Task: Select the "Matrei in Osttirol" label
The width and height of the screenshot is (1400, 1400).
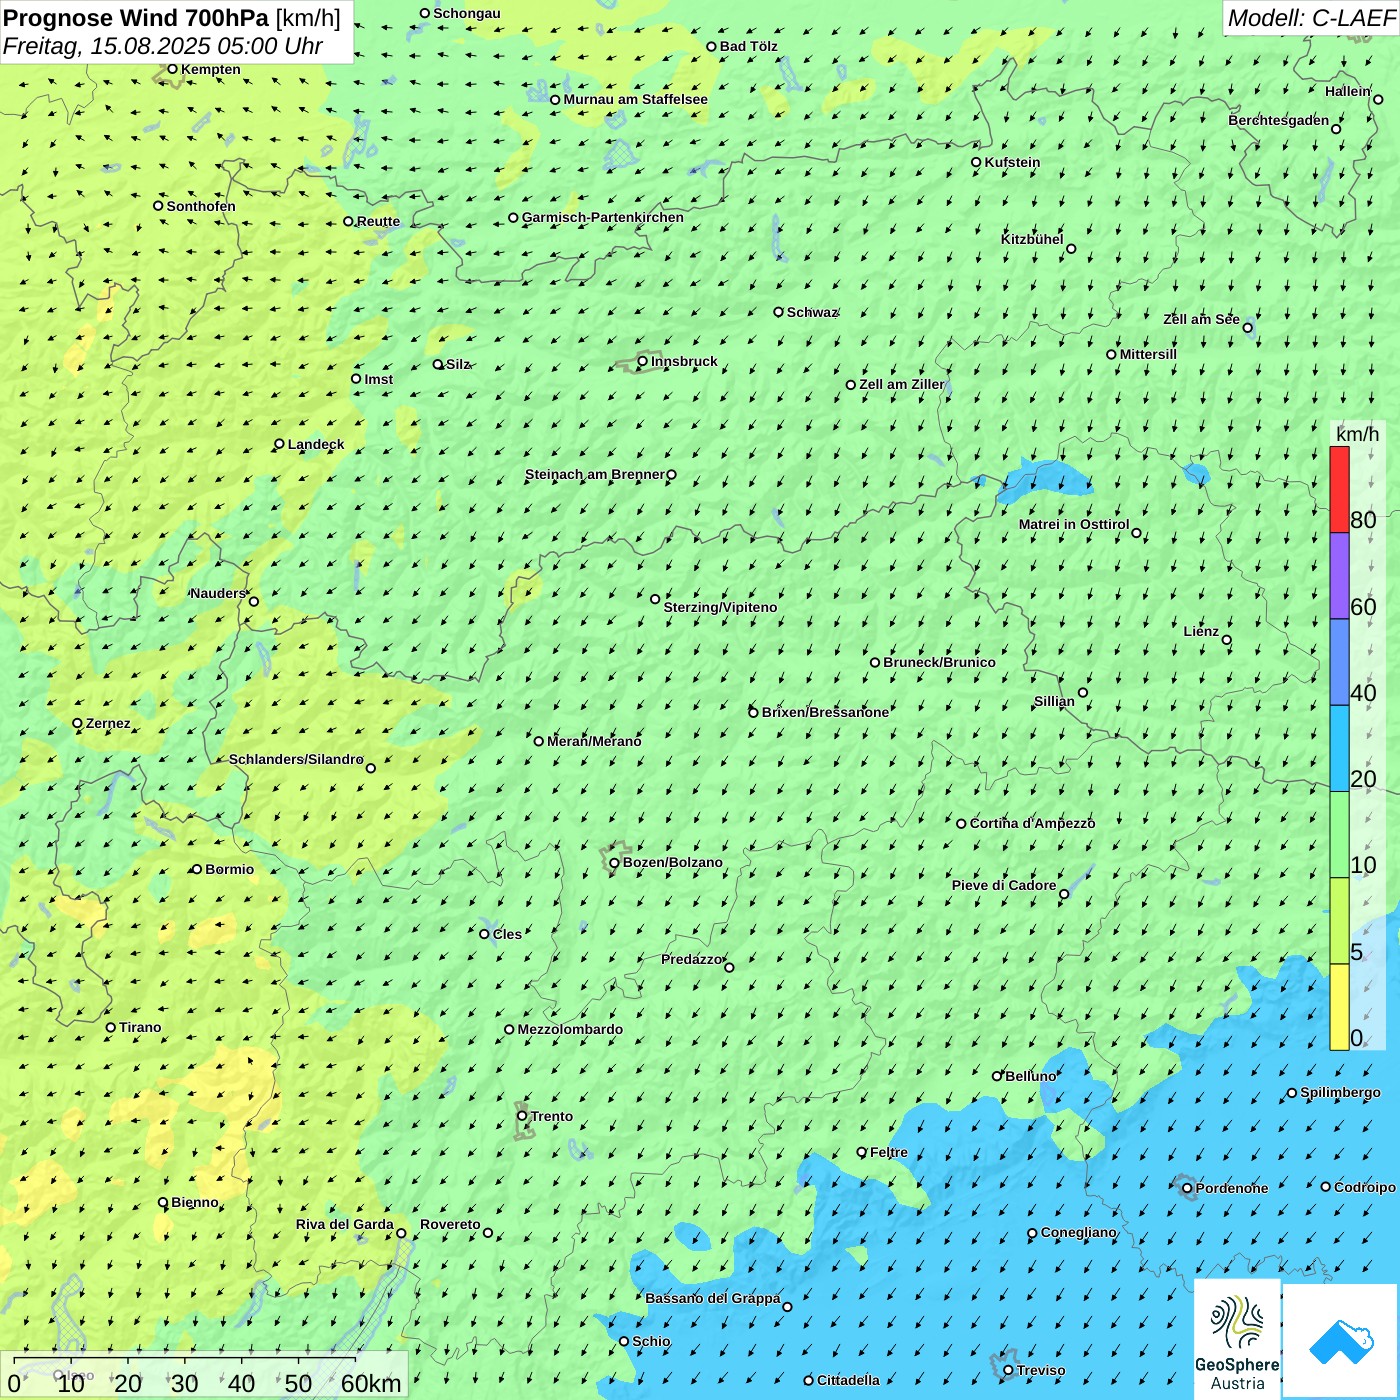Action: tap(1074, 524)
